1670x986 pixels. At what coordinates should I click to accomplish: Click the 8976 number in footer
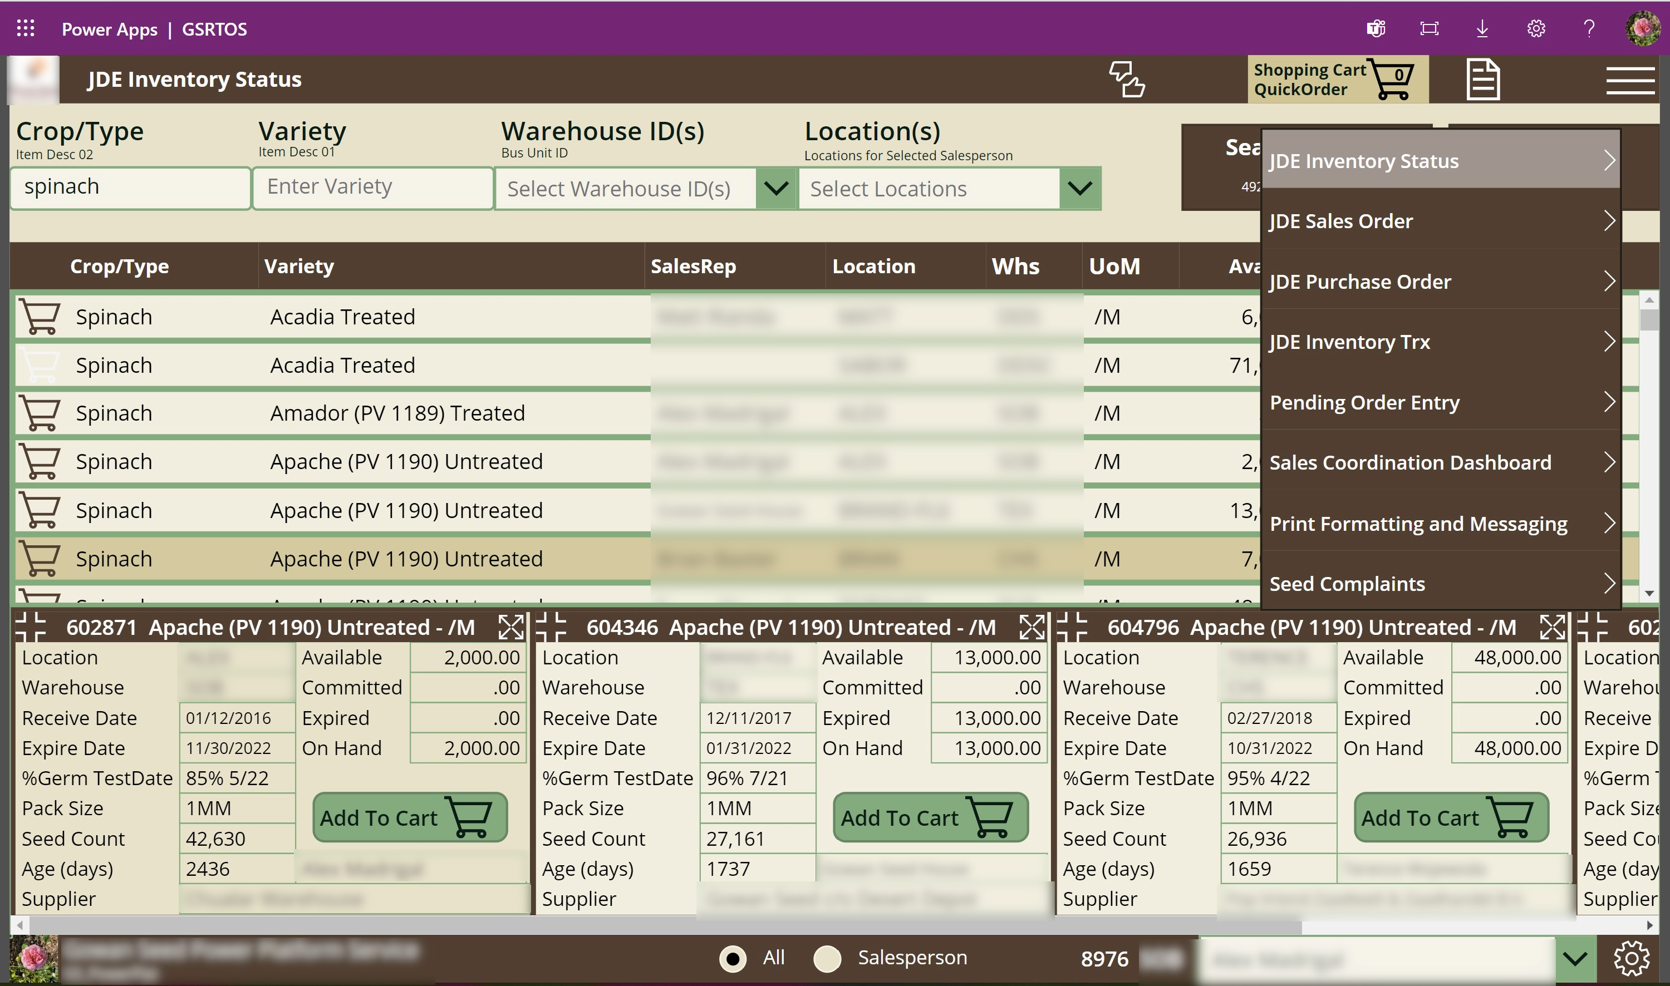tap(1104, 959)
